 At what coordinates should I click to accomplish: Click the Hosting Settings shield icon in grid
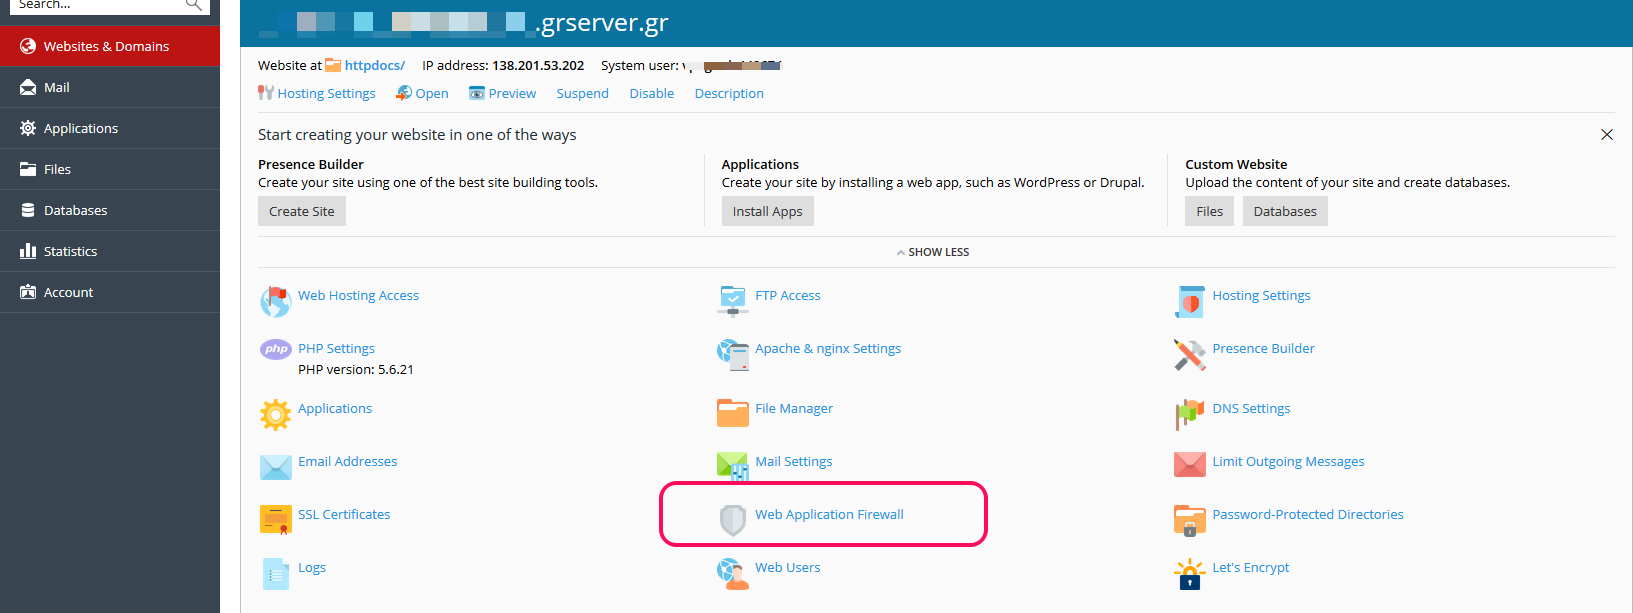(1190, 301)
